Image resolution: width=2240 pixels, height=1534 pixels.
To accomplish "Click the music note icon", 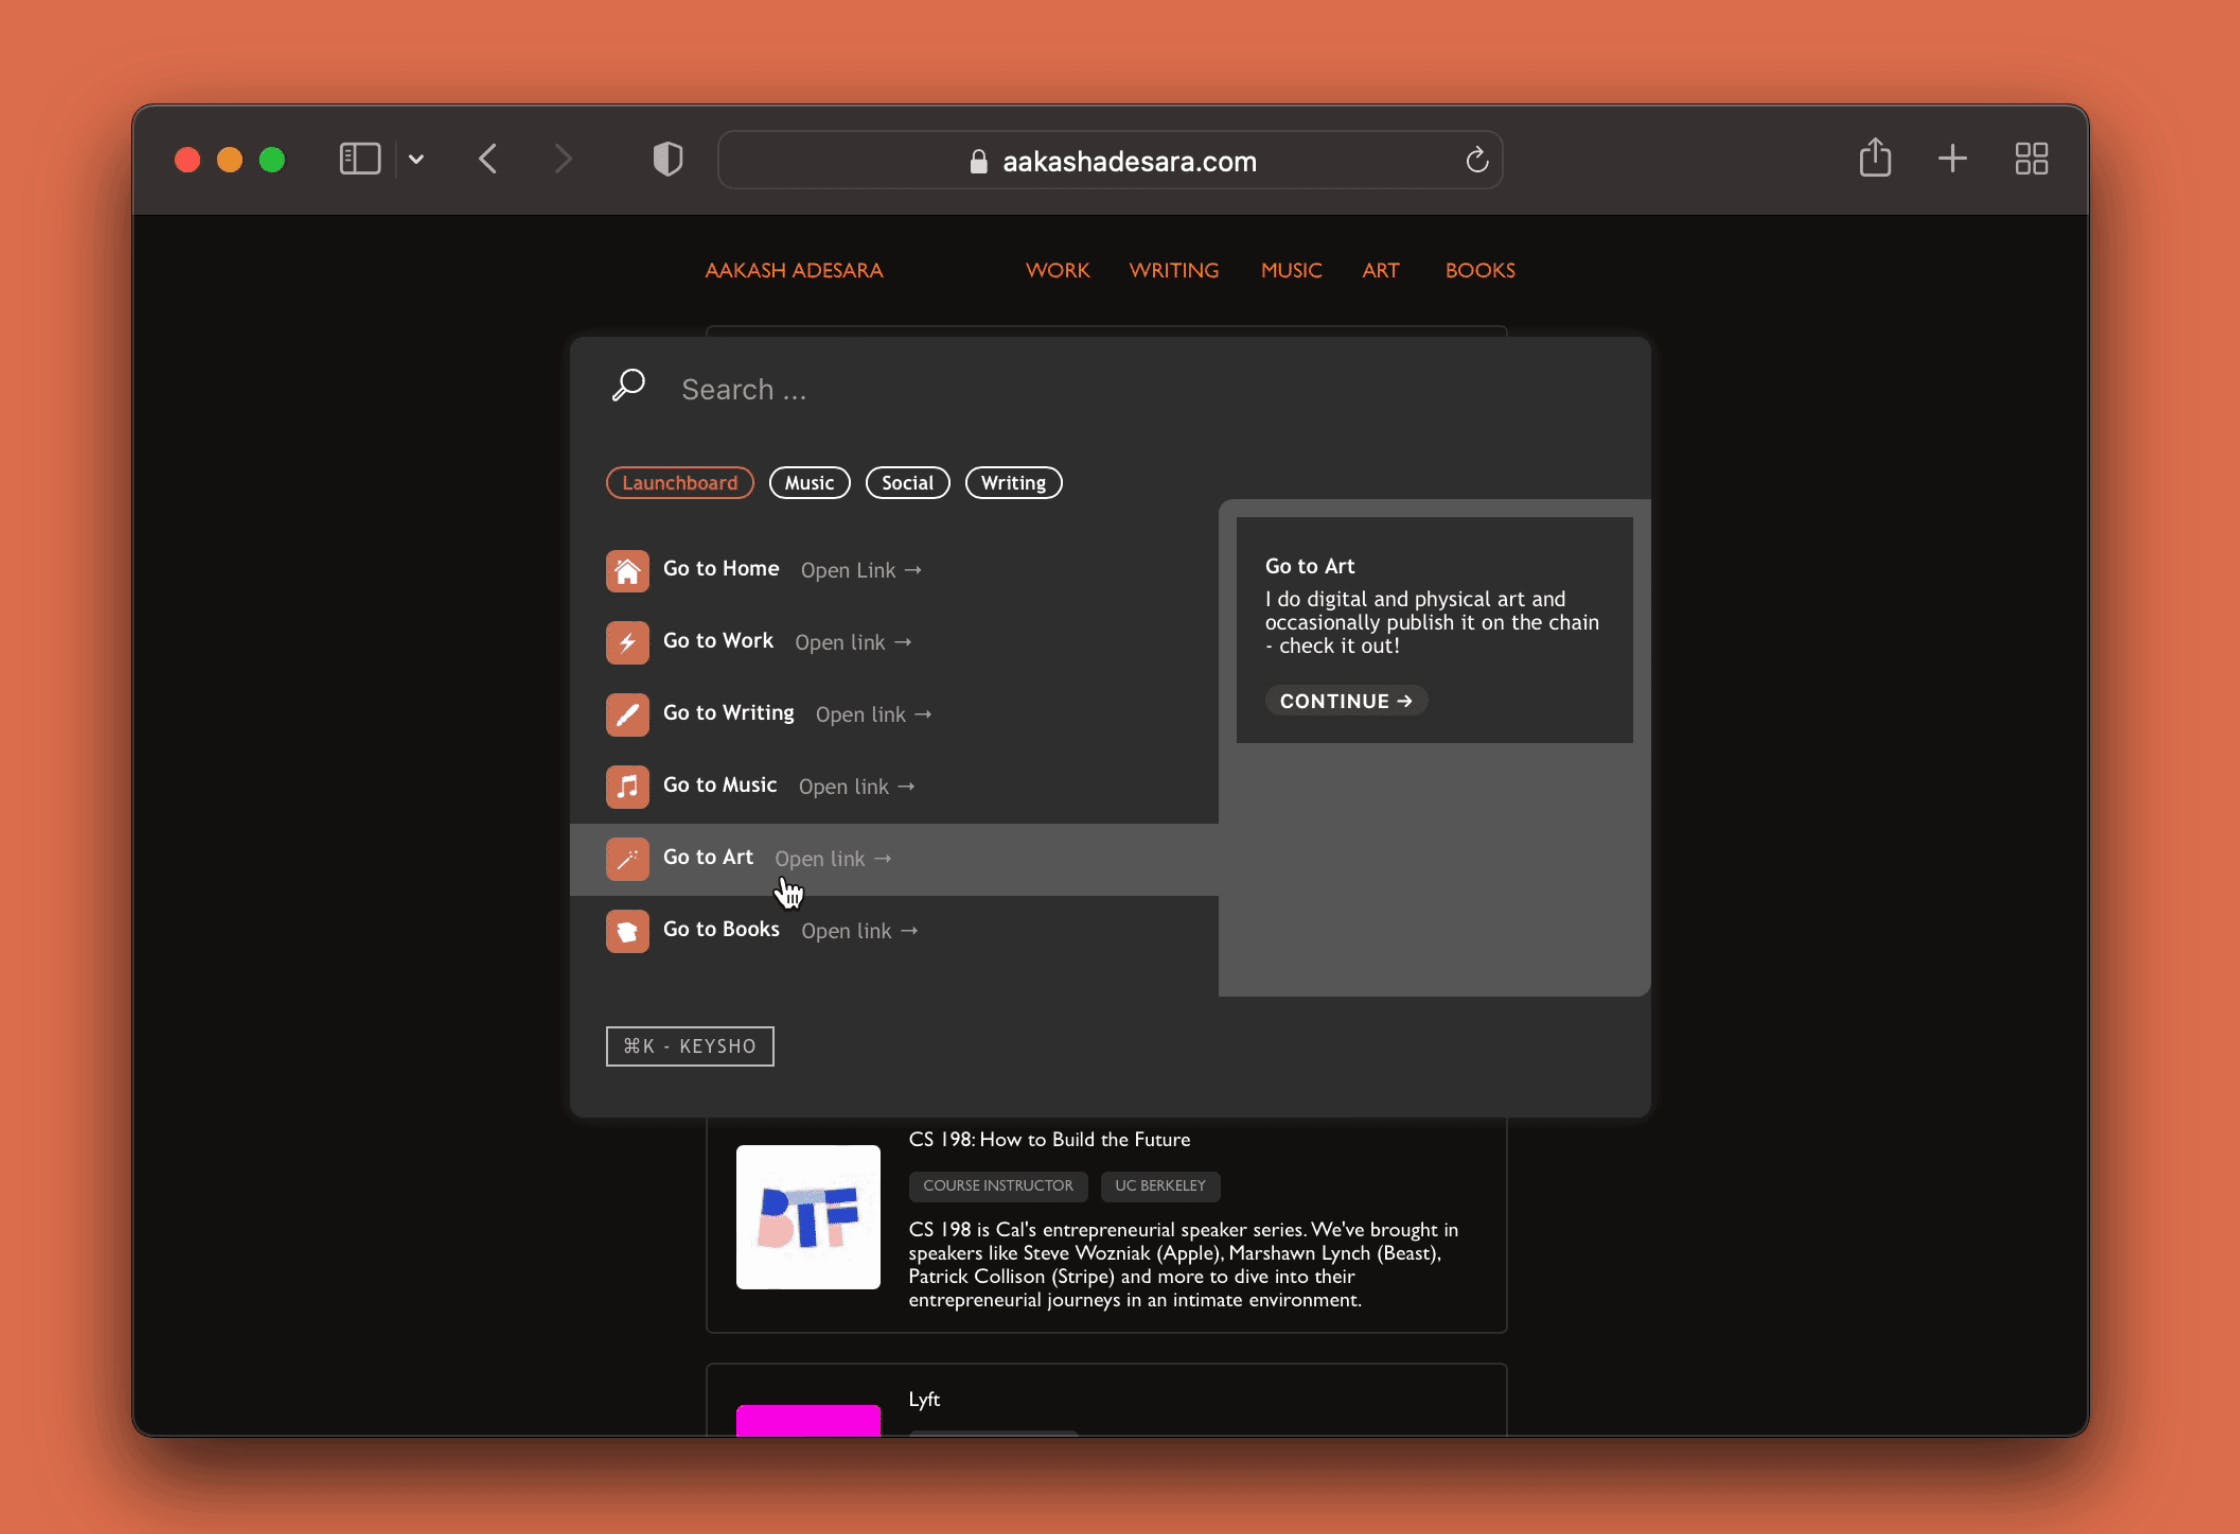I will coord(627,787).
